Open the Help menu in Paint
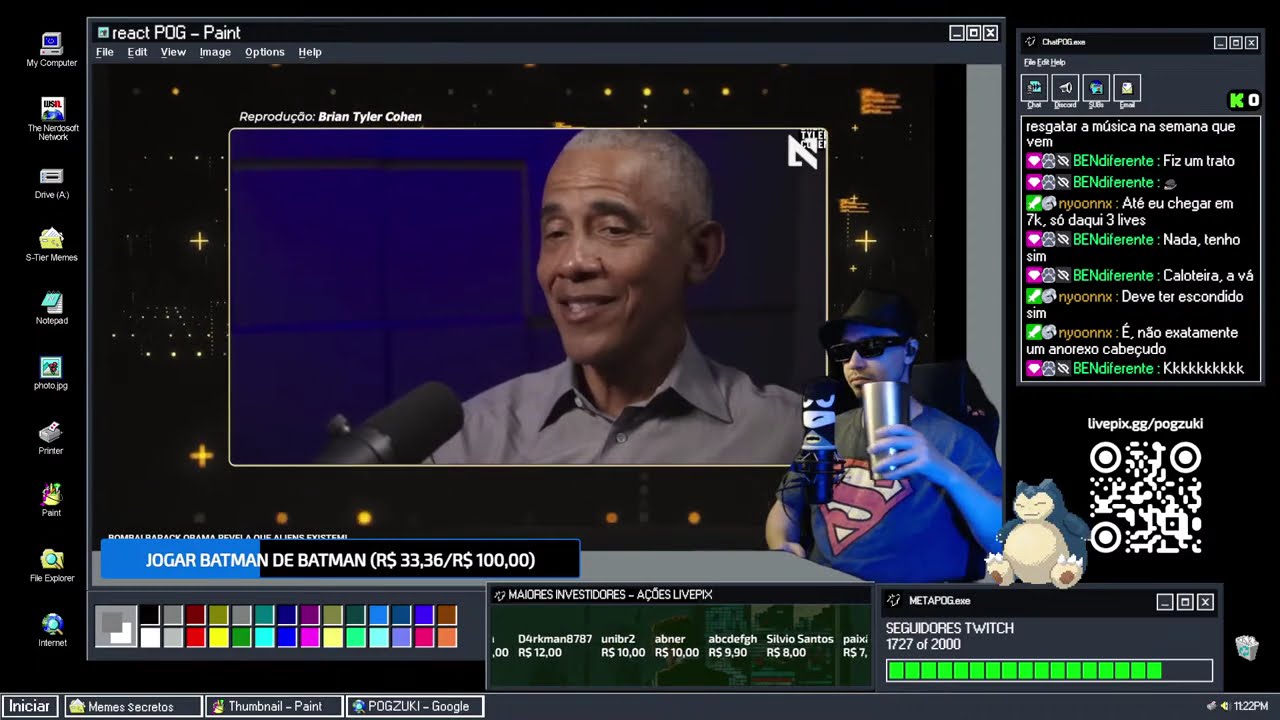Screen dimensions: 1280x720 [310, 52]
